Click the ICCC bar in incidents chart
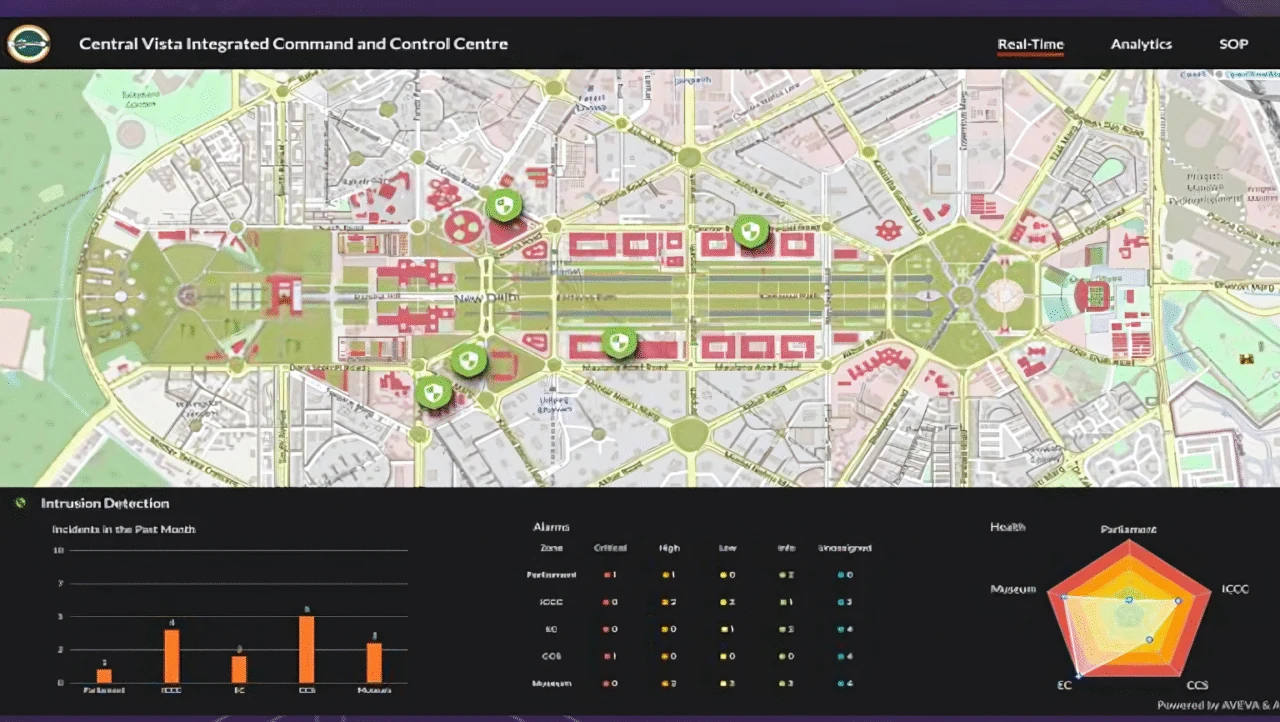 coord(172,656)
